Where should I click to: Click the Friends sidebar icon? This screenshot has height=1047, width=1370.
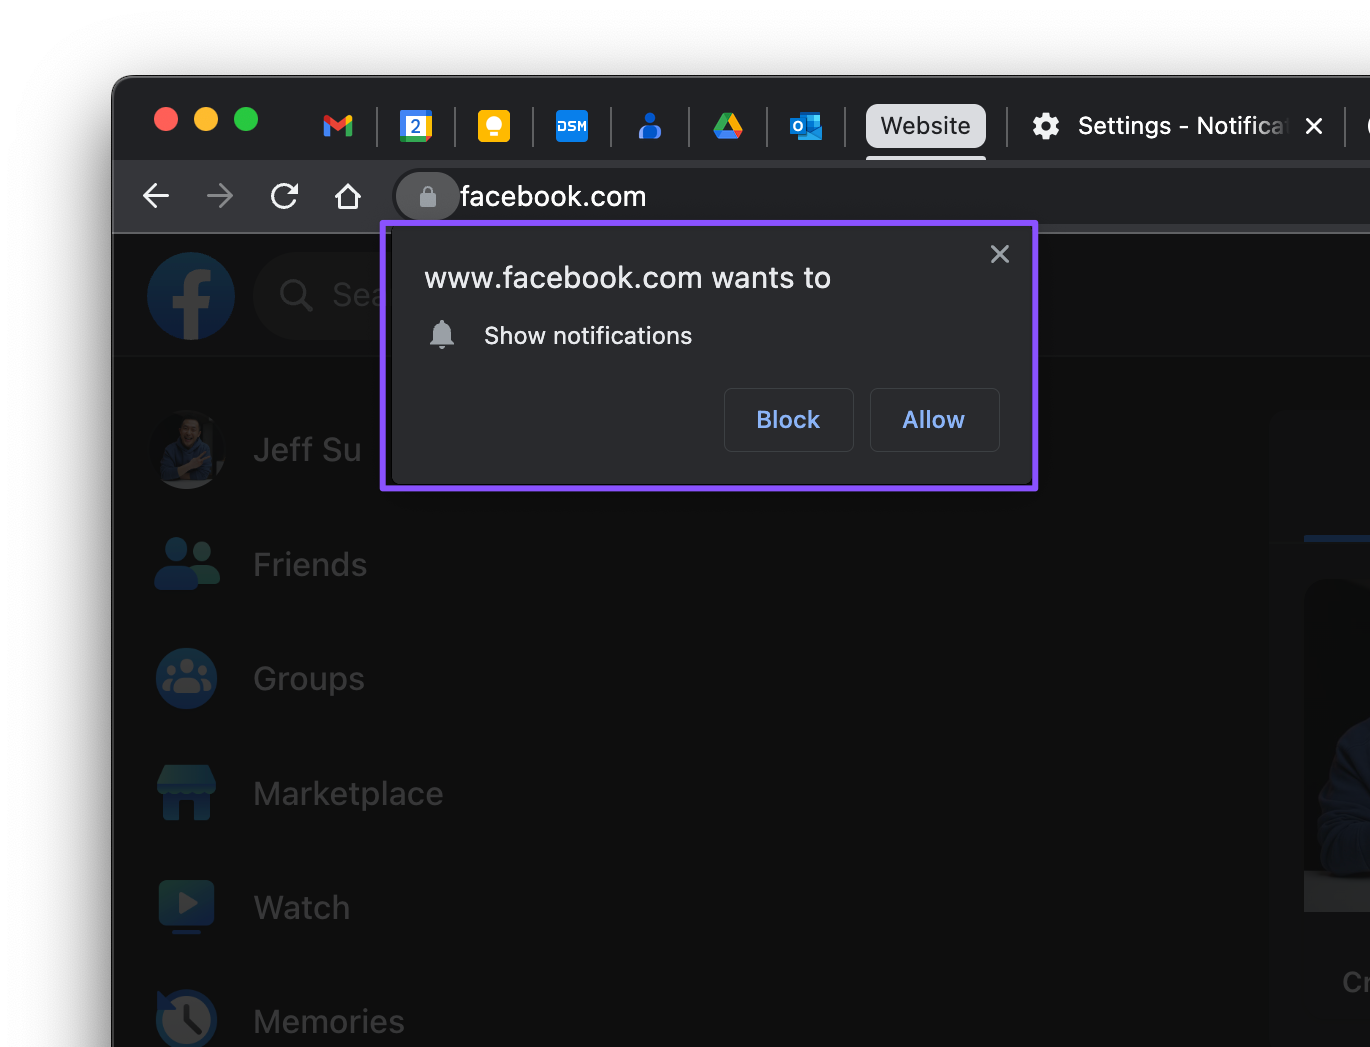tap(187, 564)
